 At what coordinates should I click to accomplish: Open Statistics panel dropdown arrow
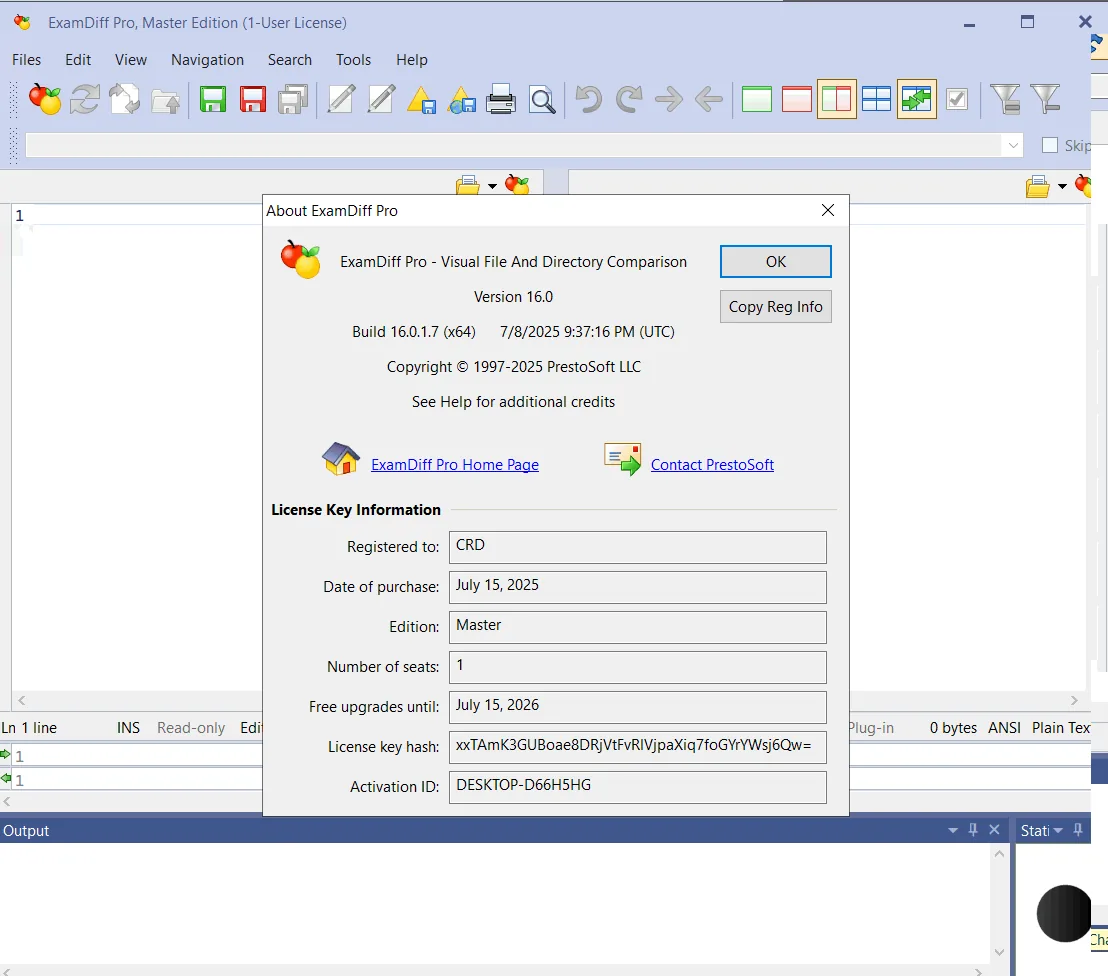[1058, 830]
